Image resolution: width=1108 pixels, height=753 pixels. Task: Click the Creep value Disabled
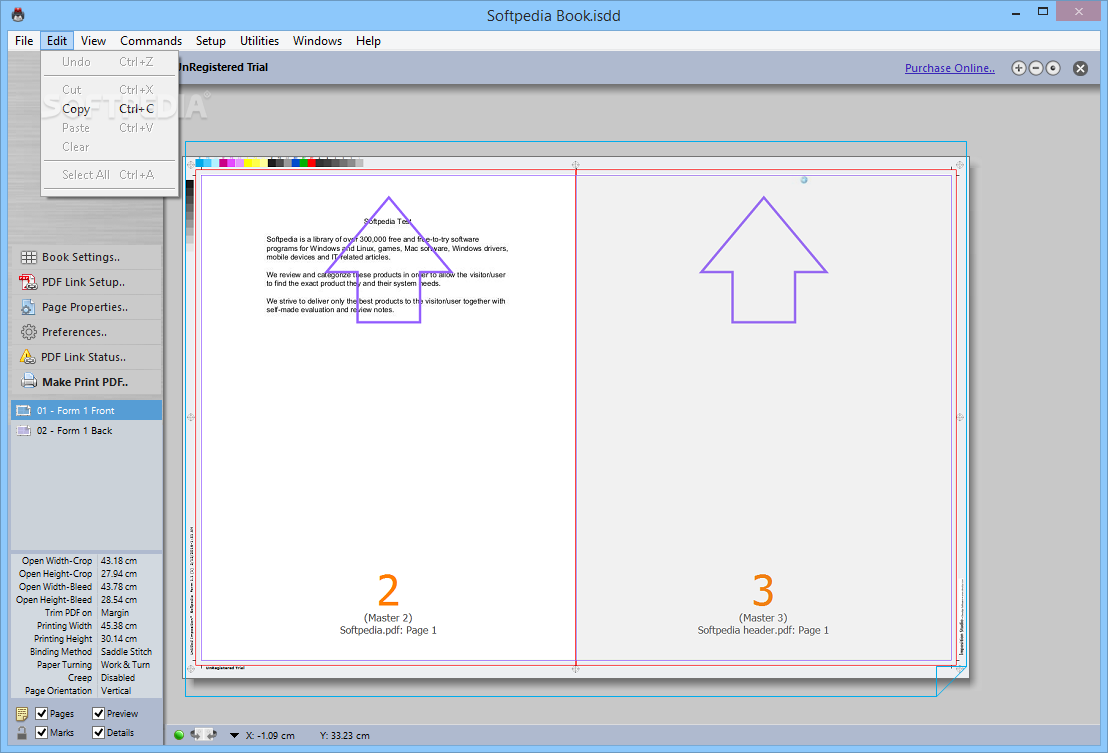(117, 677)
